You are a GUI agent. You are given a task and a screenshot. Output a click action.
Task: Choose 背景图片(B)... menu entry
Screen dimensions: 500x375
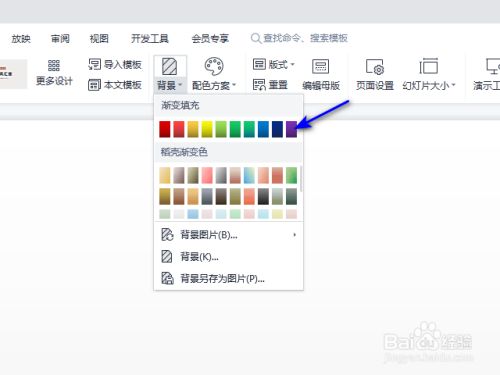pyautogui.click(x=228, y=235)
